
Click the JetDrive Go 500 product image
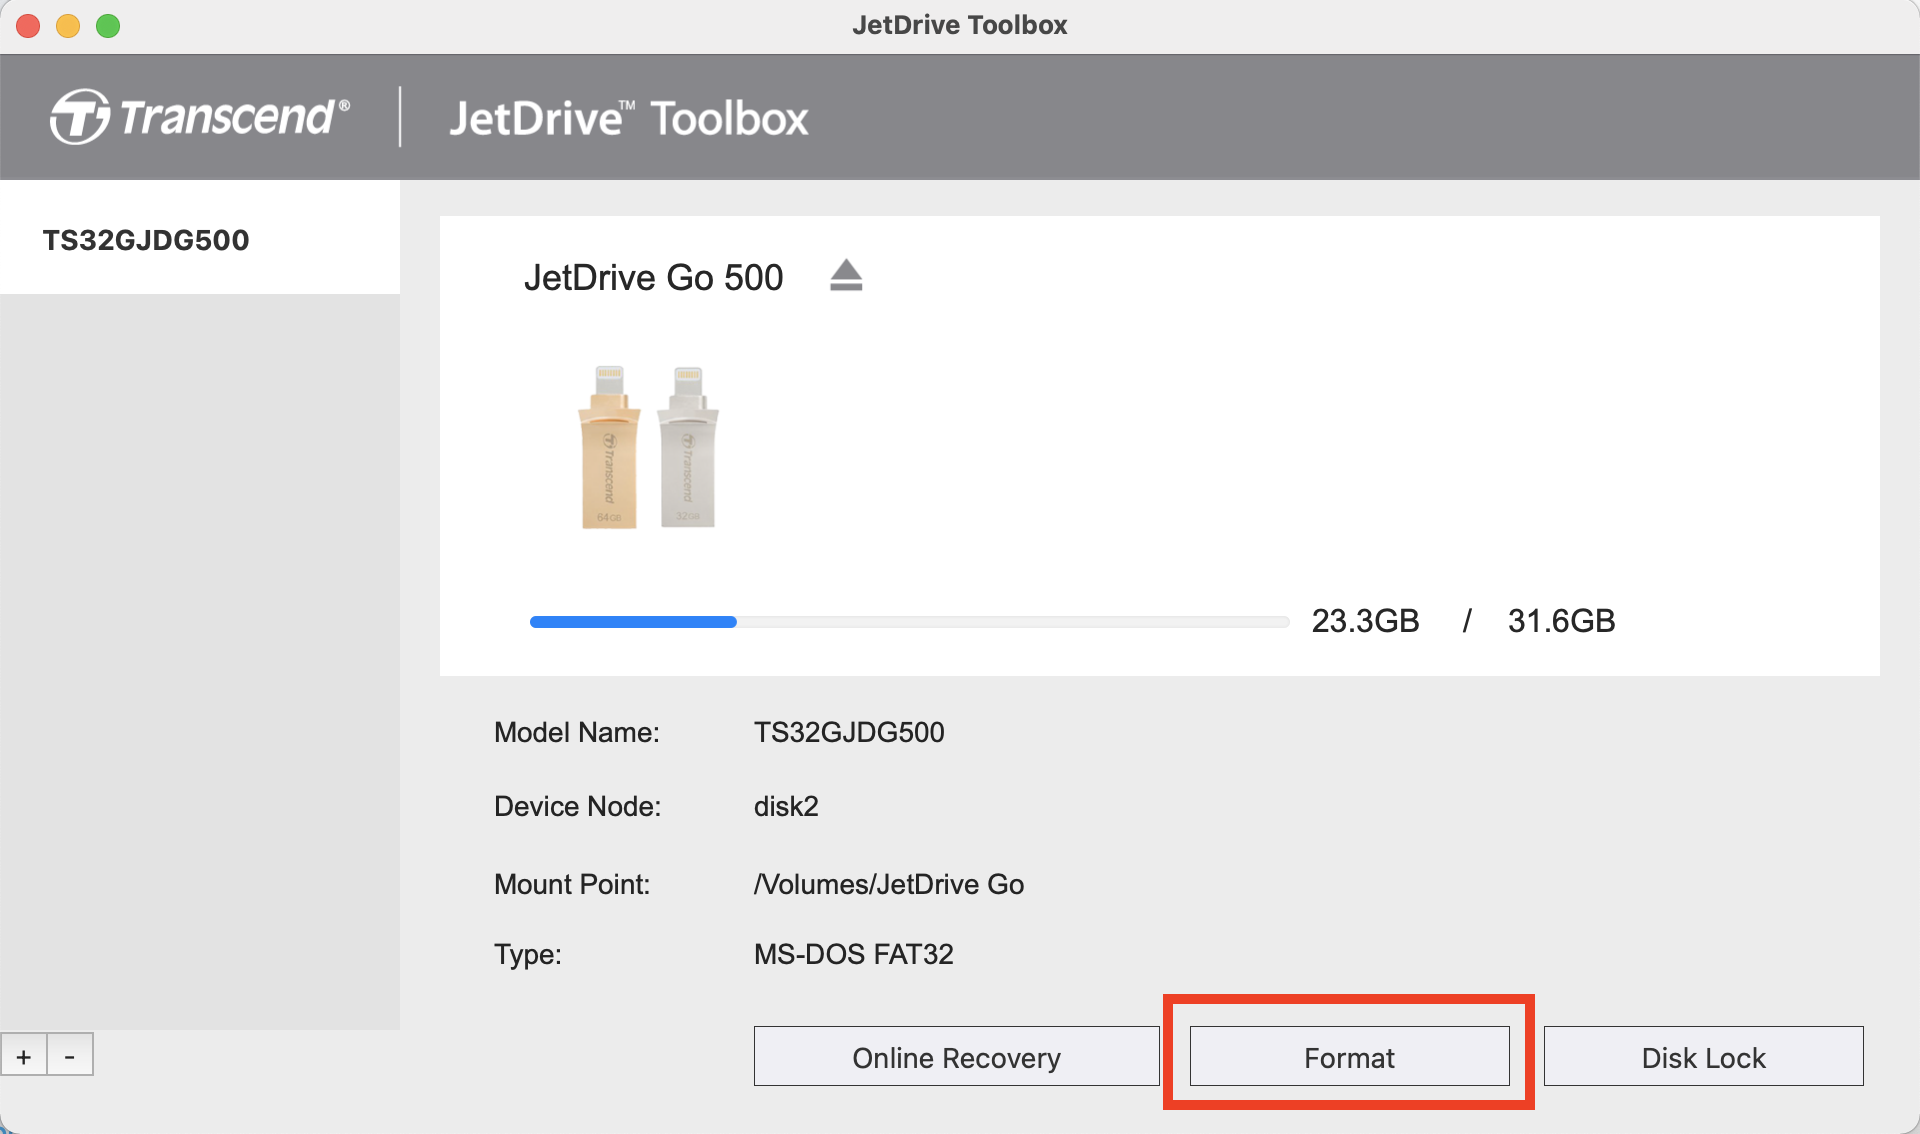pos(649,447)
